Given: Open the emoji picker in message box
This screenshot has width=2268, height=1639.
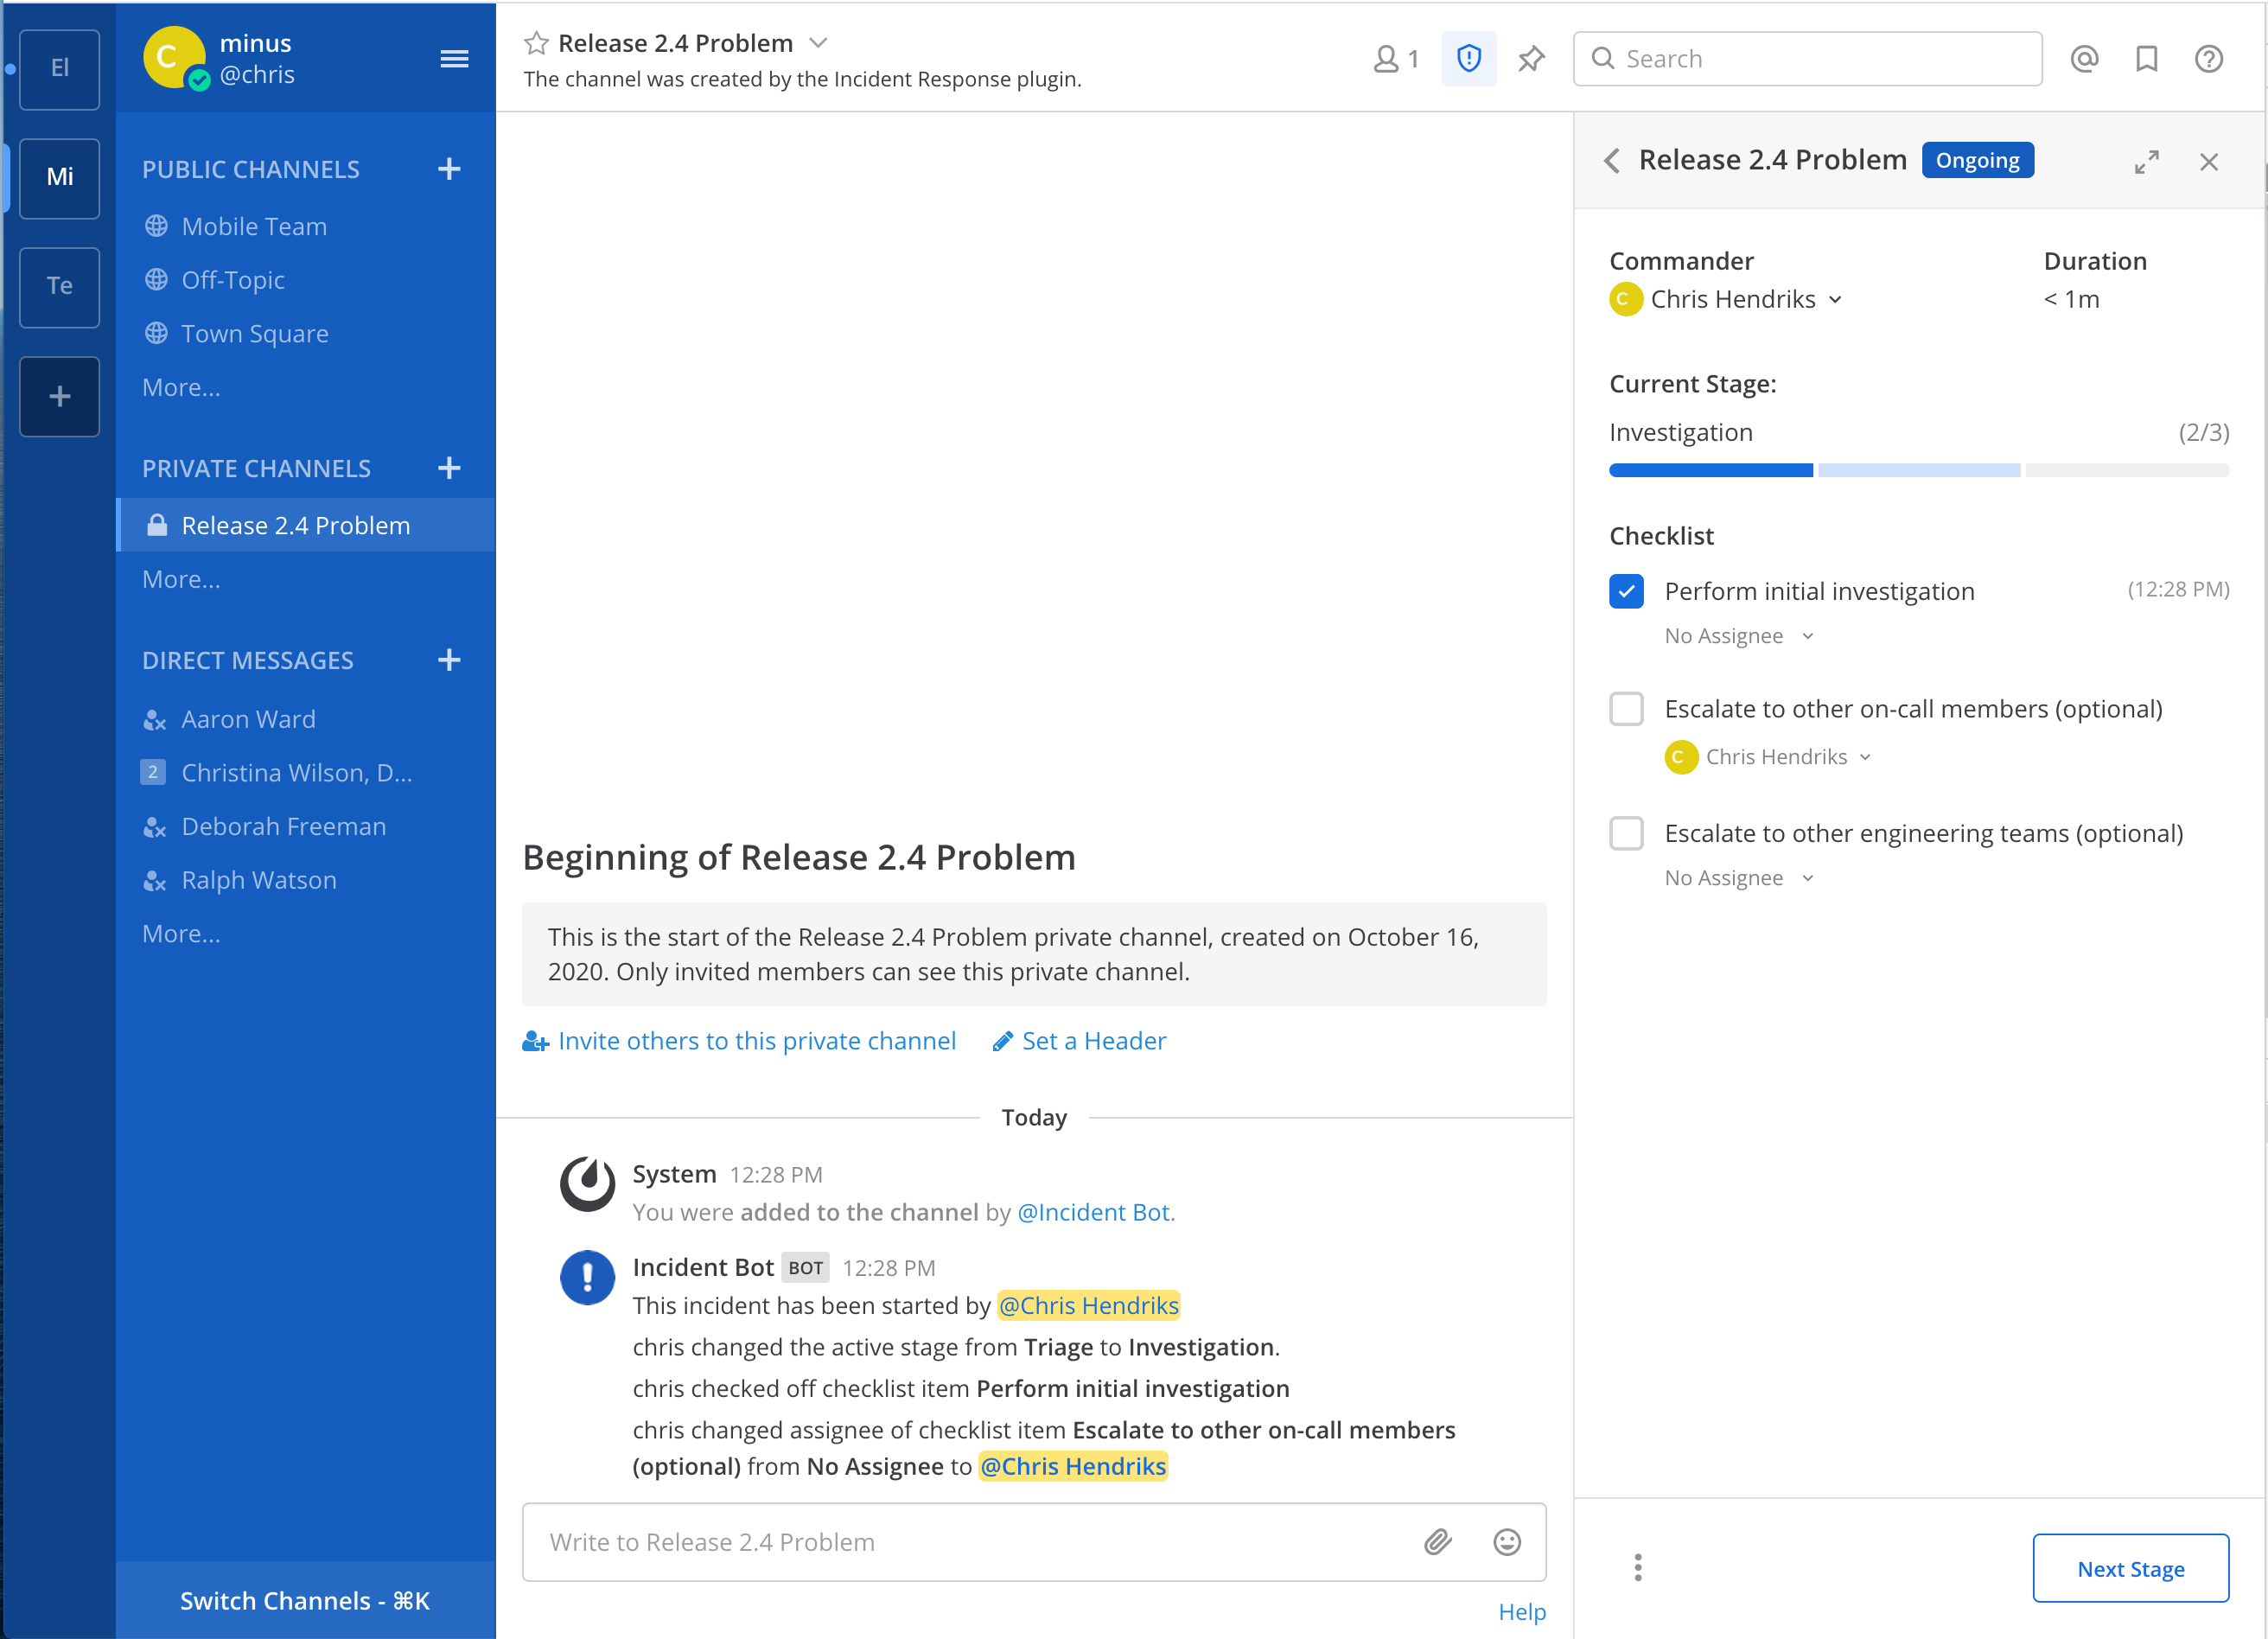Looking at the screenshot, I should 1506,1541.
